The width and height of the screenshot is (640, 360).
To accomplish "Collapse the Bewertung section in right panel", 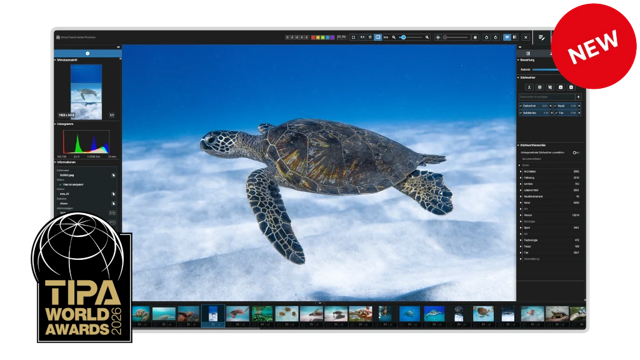I will (x=518, y=60).
